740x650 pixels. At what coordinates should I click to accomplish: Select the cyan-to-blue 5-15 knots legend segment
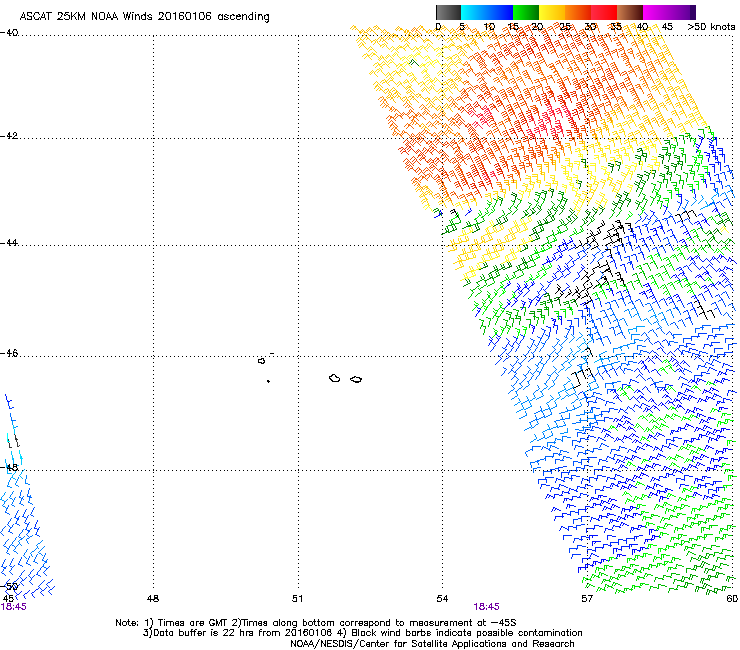[487, 12]
